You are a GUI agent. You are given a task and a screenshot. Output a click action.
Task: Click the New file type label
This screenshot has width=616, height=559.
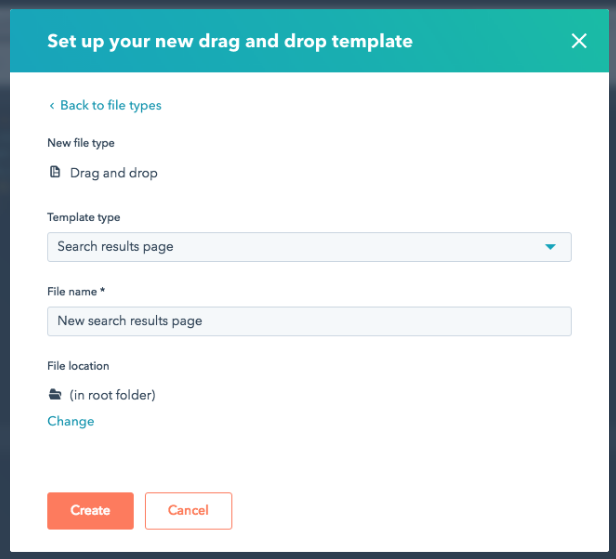(81, 143)
